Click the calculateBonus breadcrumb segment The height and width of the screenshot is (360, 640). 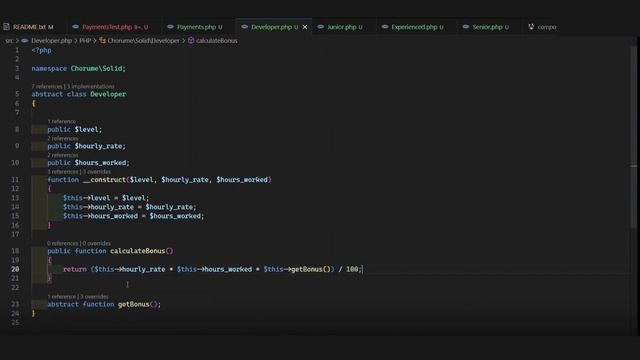[216, 40]
